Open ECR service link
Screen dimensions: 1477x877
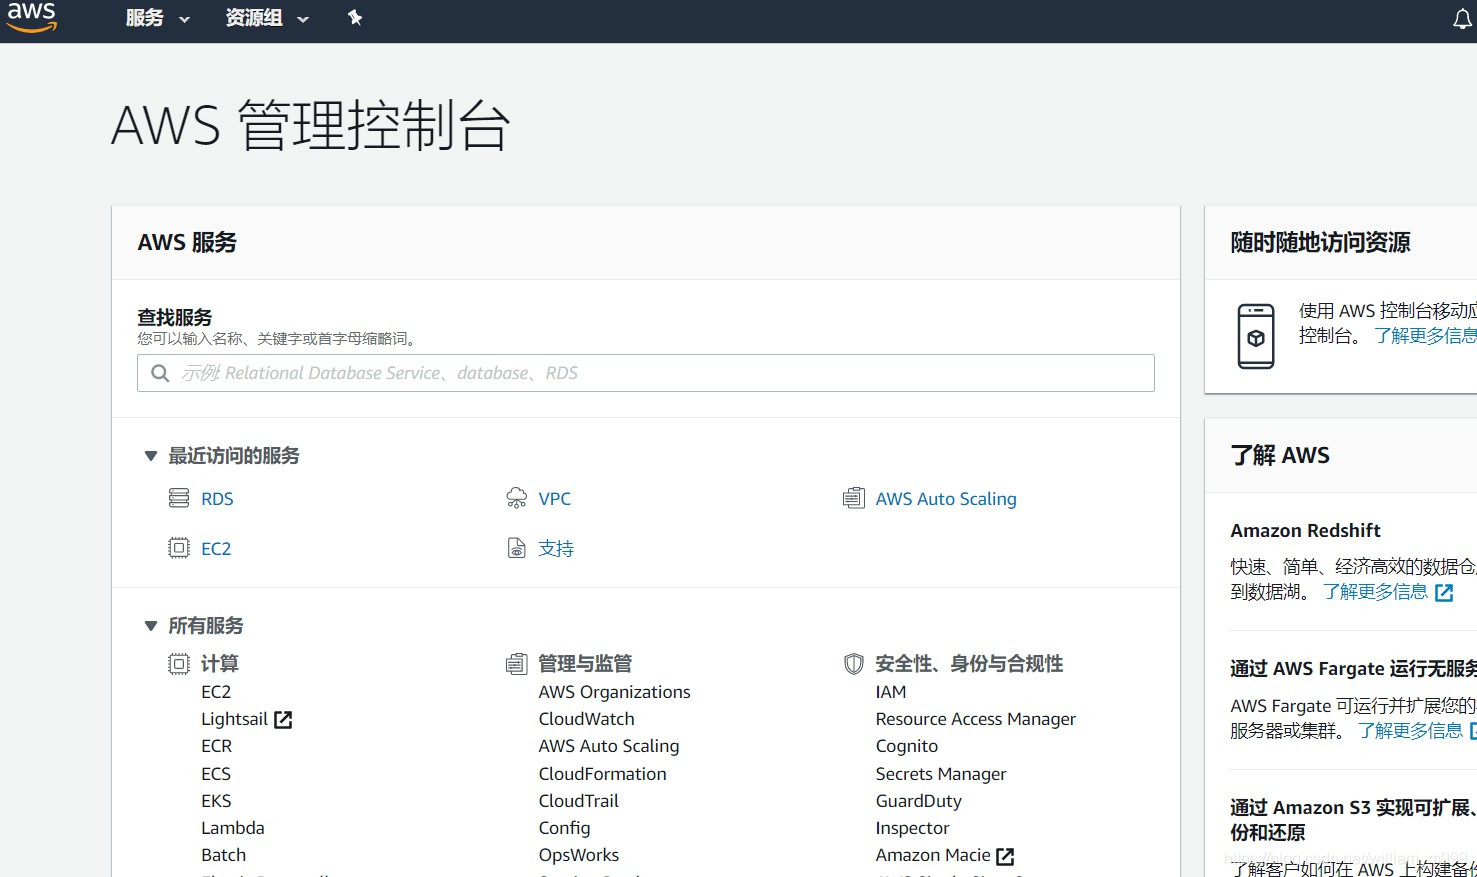[217, 746]
